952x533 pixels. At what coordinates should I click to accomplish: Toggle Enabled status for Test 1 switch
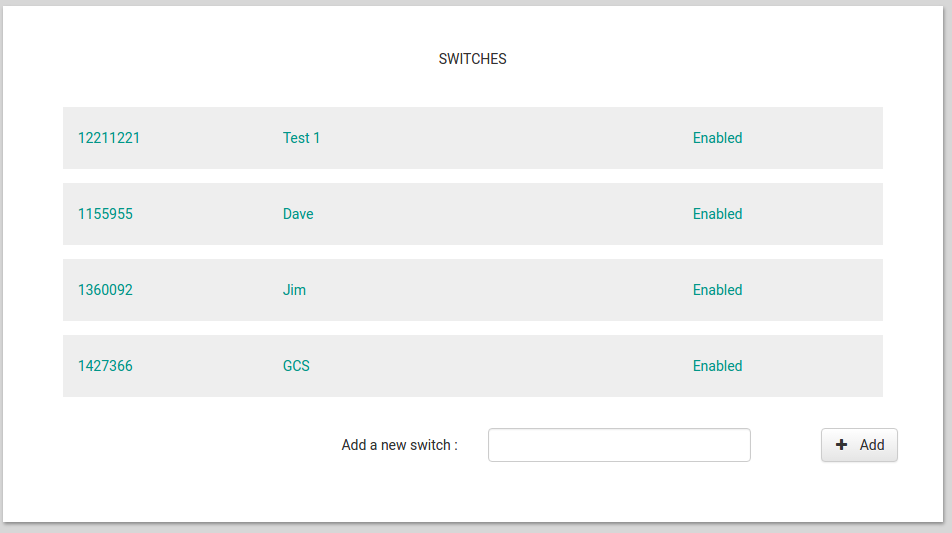[x=717, y=138]
